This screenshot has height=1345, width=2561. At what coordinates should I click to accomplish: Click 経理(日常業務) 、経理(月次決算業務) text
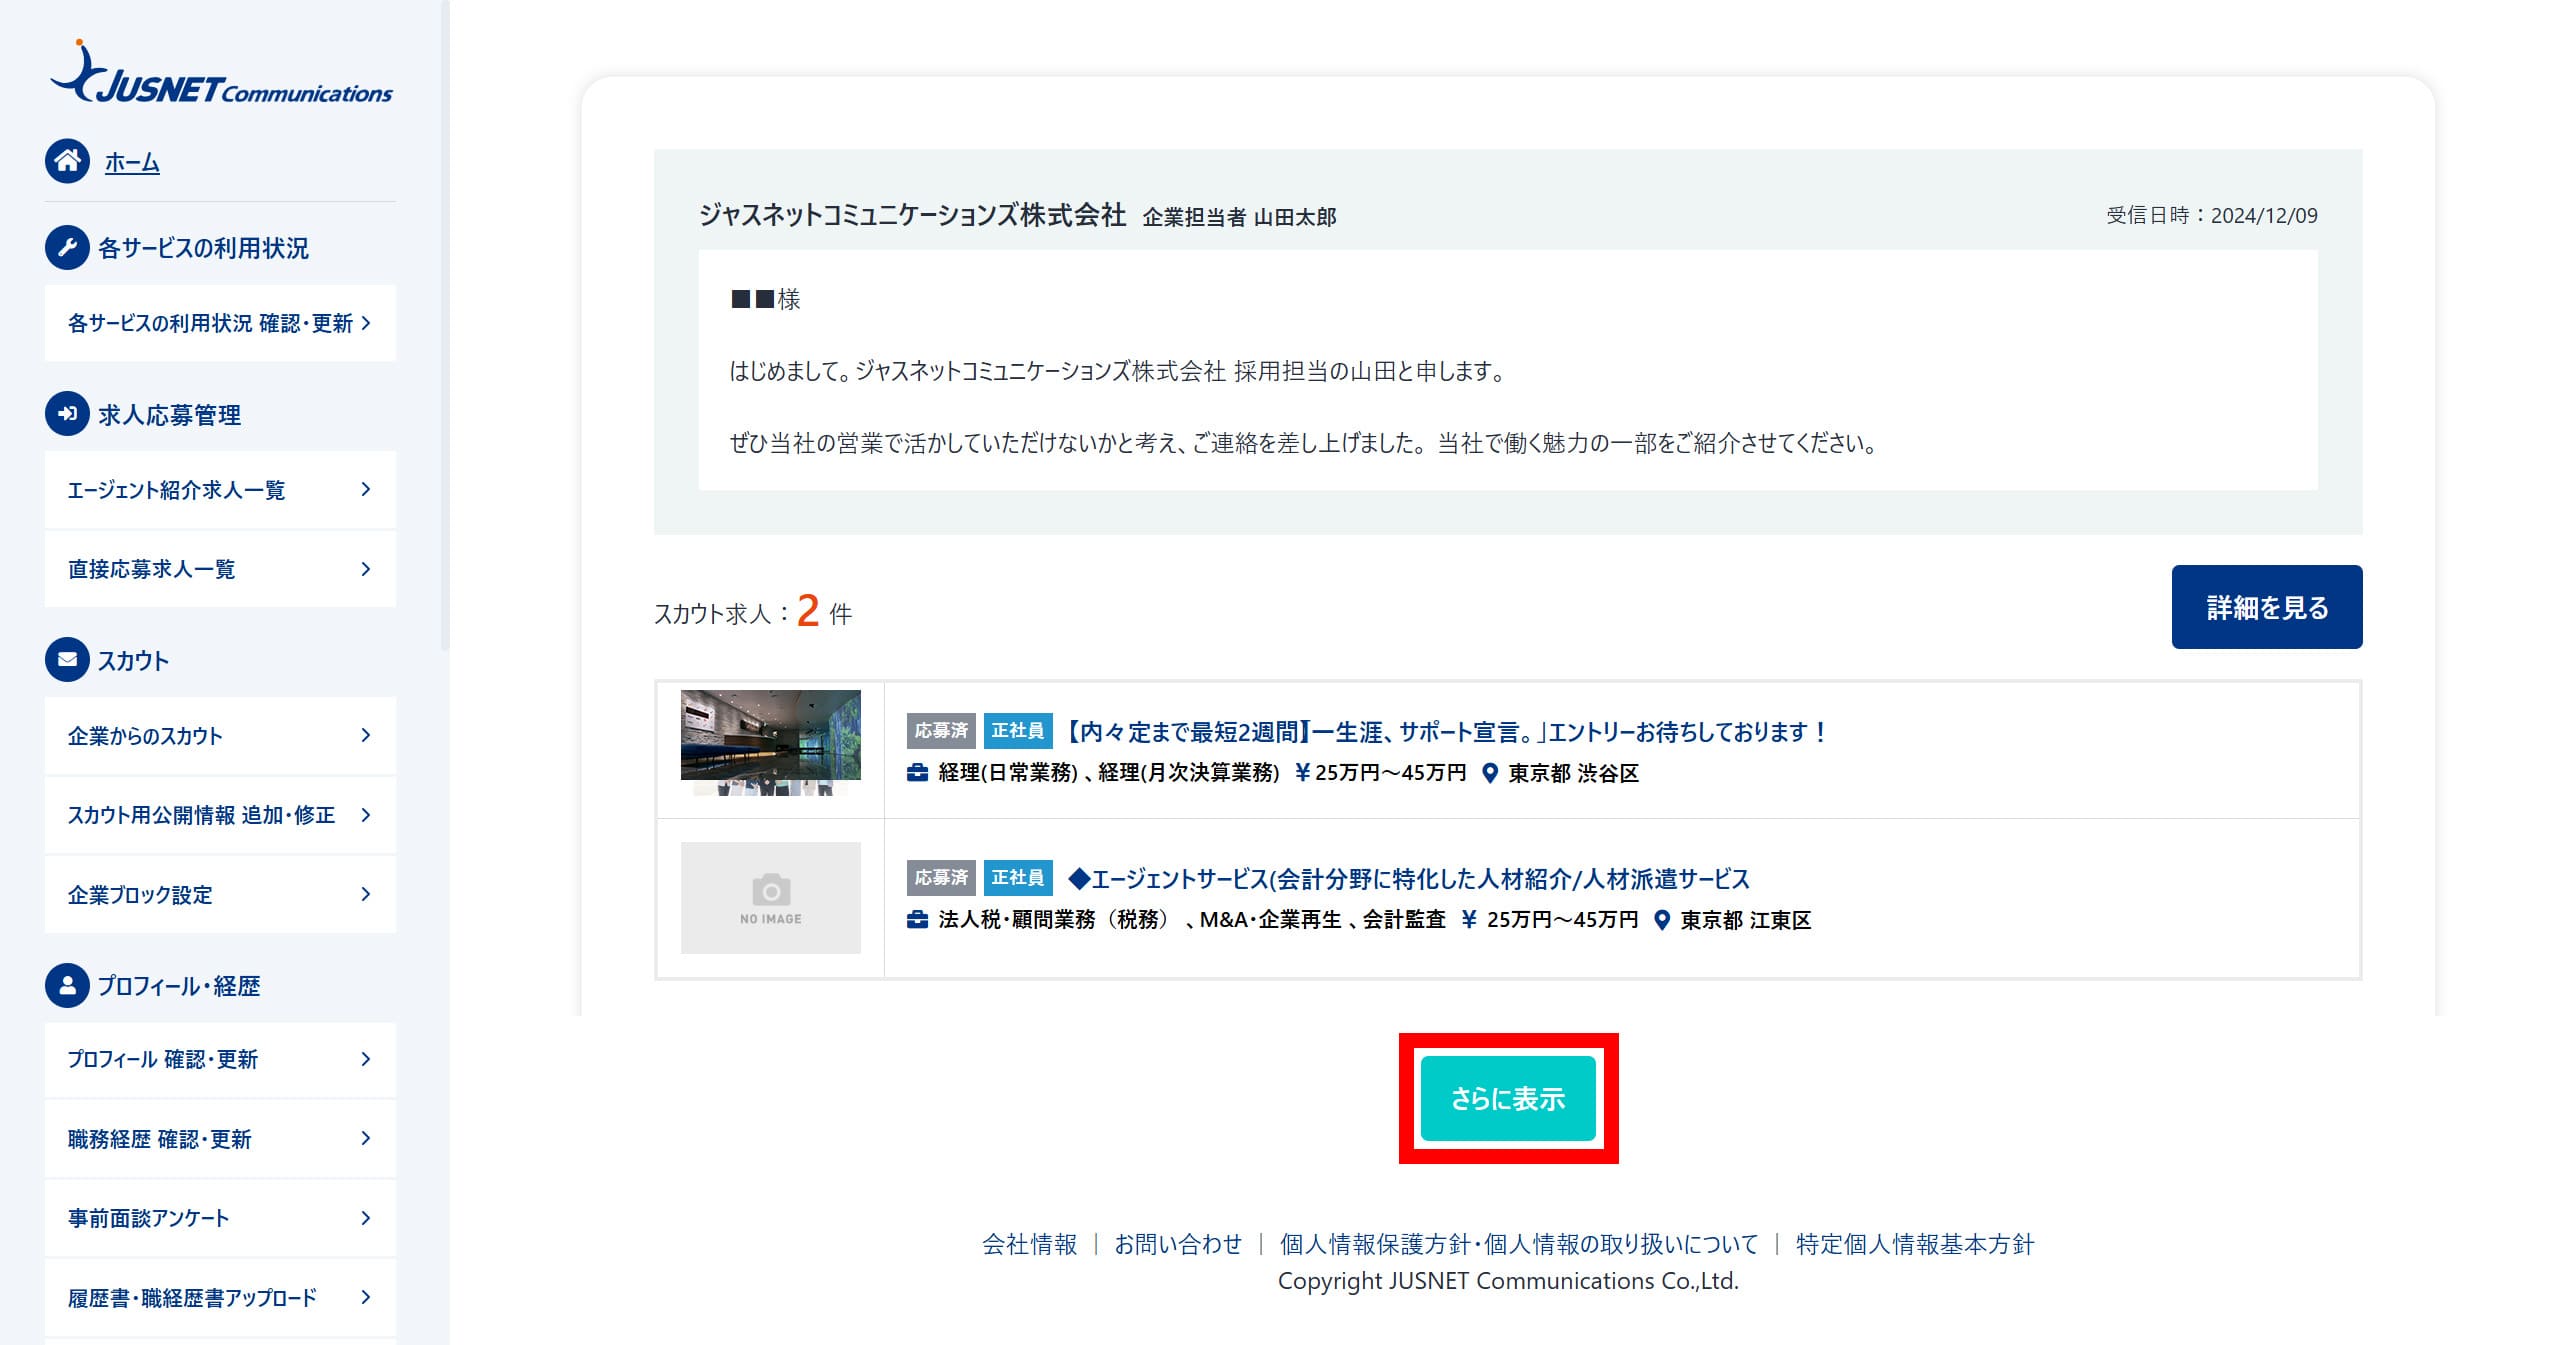tap(1109, 773)
